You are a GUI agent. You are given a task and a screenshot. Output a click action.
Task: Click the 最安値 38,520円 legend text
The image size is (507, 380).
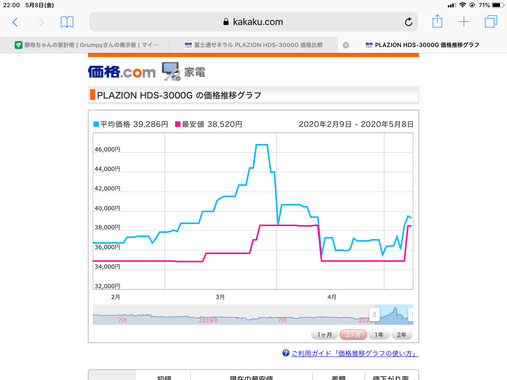tap(212, 124)
